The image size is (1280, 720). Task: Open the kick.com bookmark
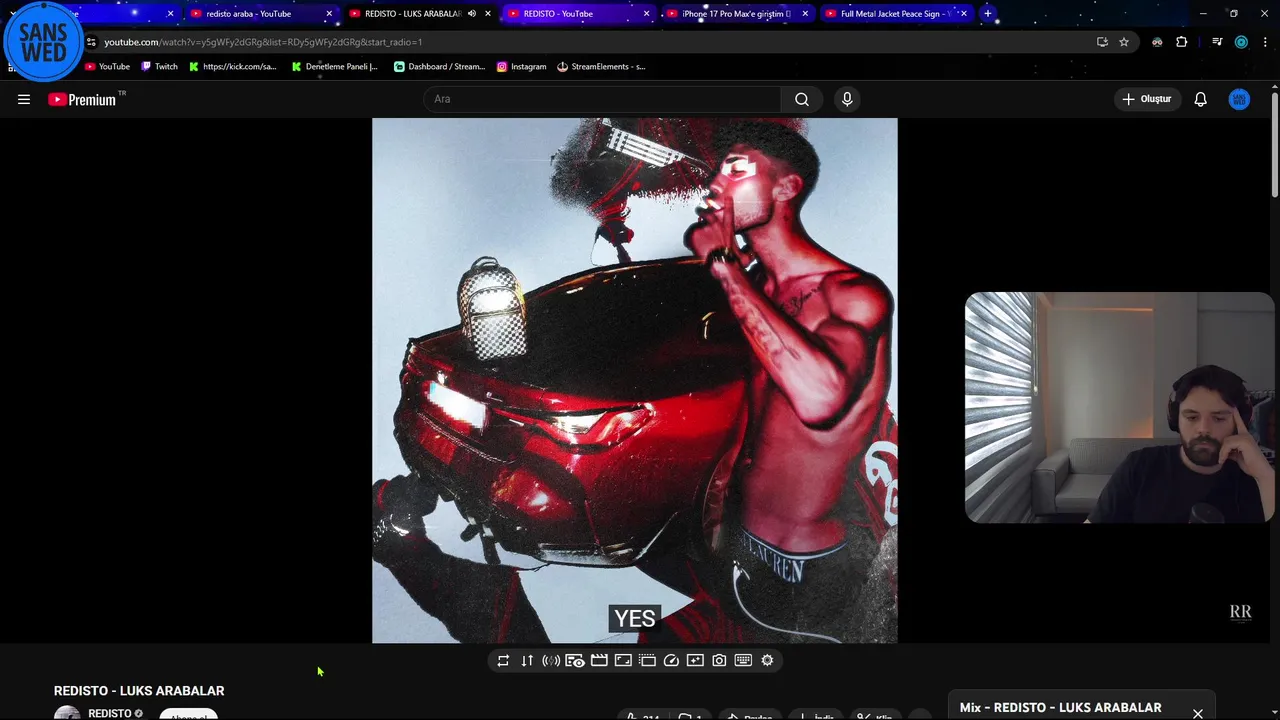click(232, 67)
